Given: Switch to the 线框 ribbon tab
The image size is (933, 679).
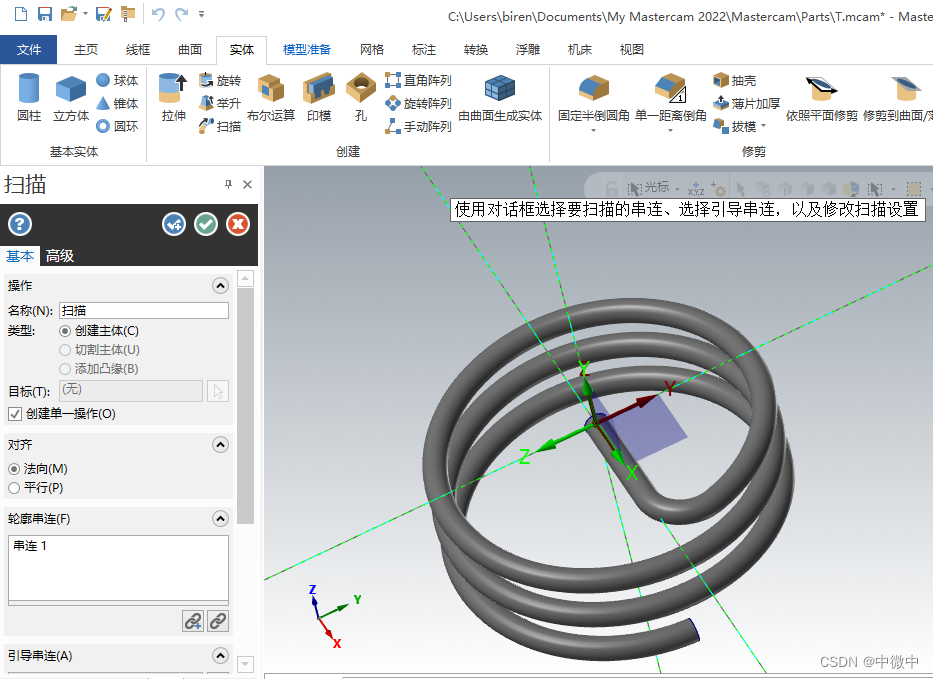Looking at the screenshot, I should pyautogui.click(x=138, y=49).
